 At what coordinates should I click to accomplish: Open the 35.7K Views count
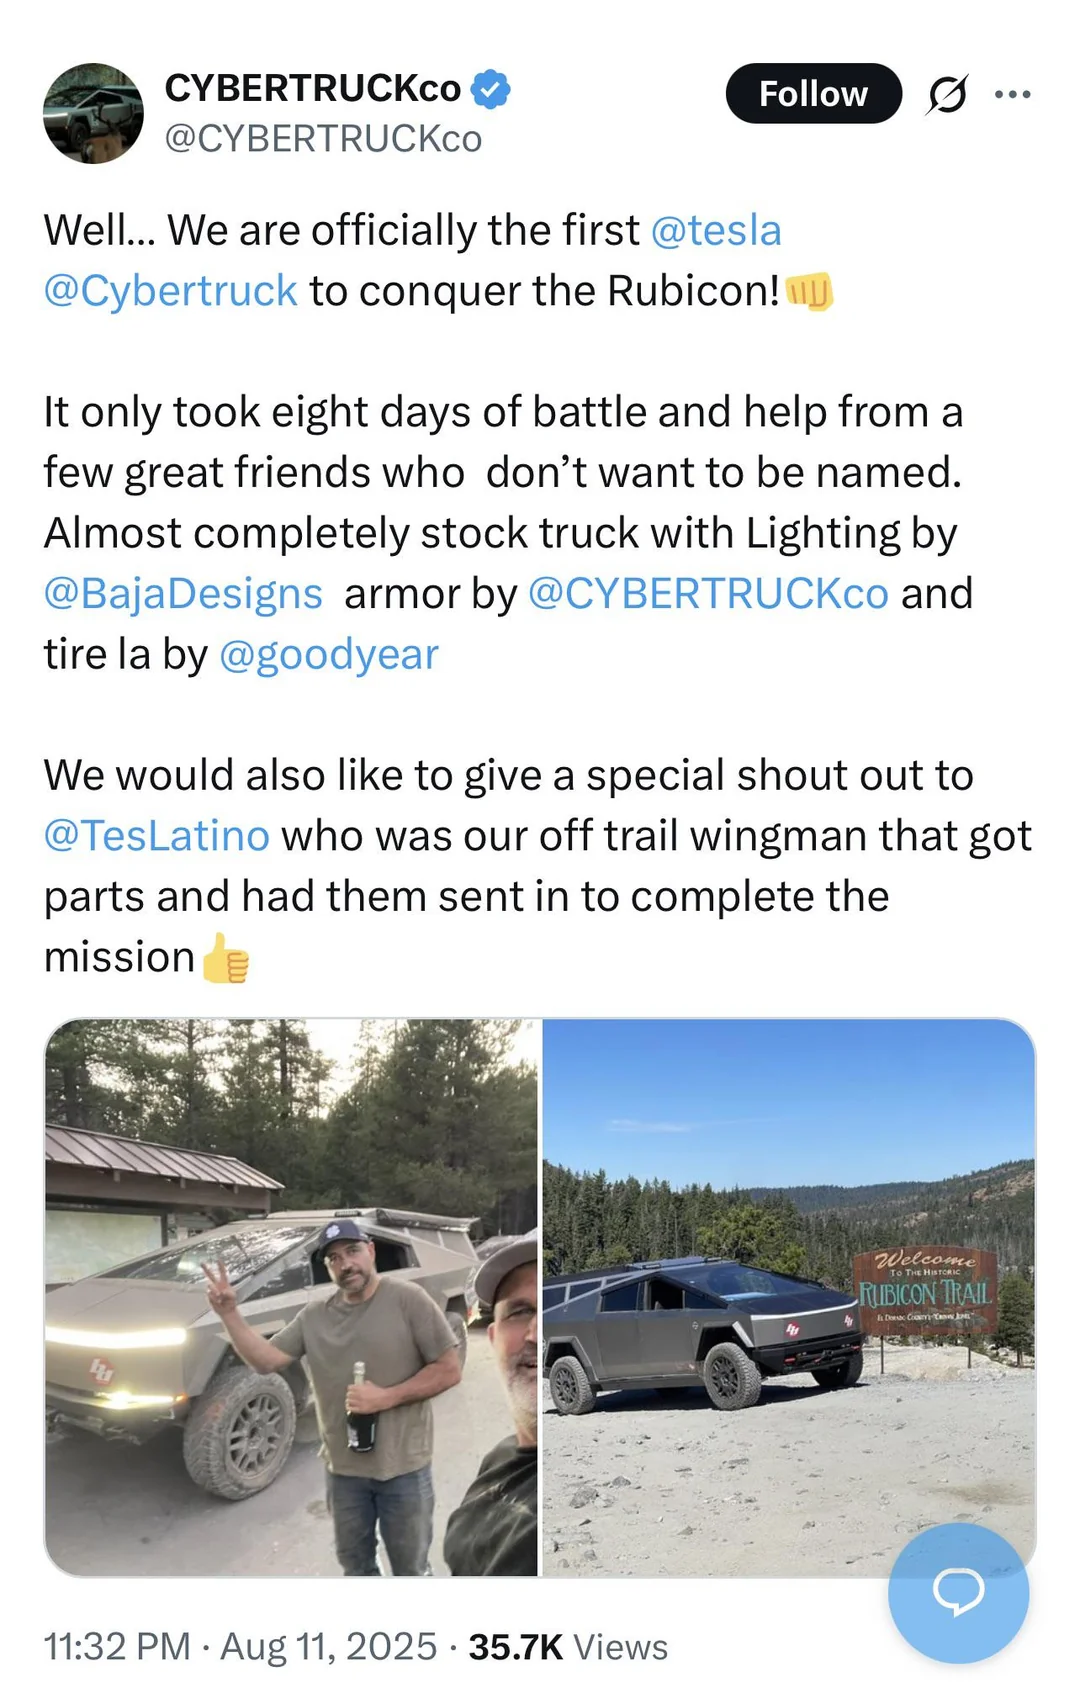pos(567,1646)
